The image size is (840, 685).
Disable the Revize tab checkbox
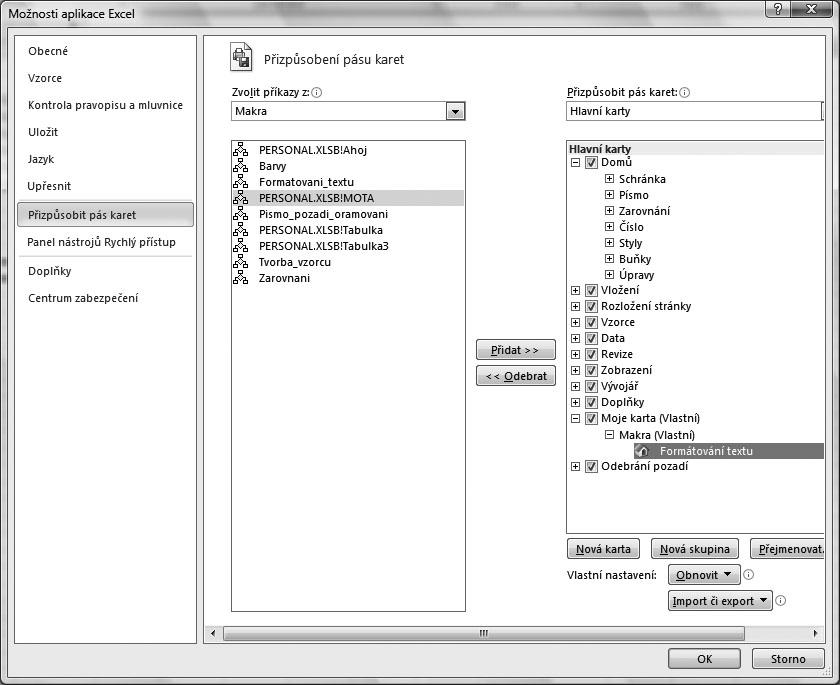(591, 355)
